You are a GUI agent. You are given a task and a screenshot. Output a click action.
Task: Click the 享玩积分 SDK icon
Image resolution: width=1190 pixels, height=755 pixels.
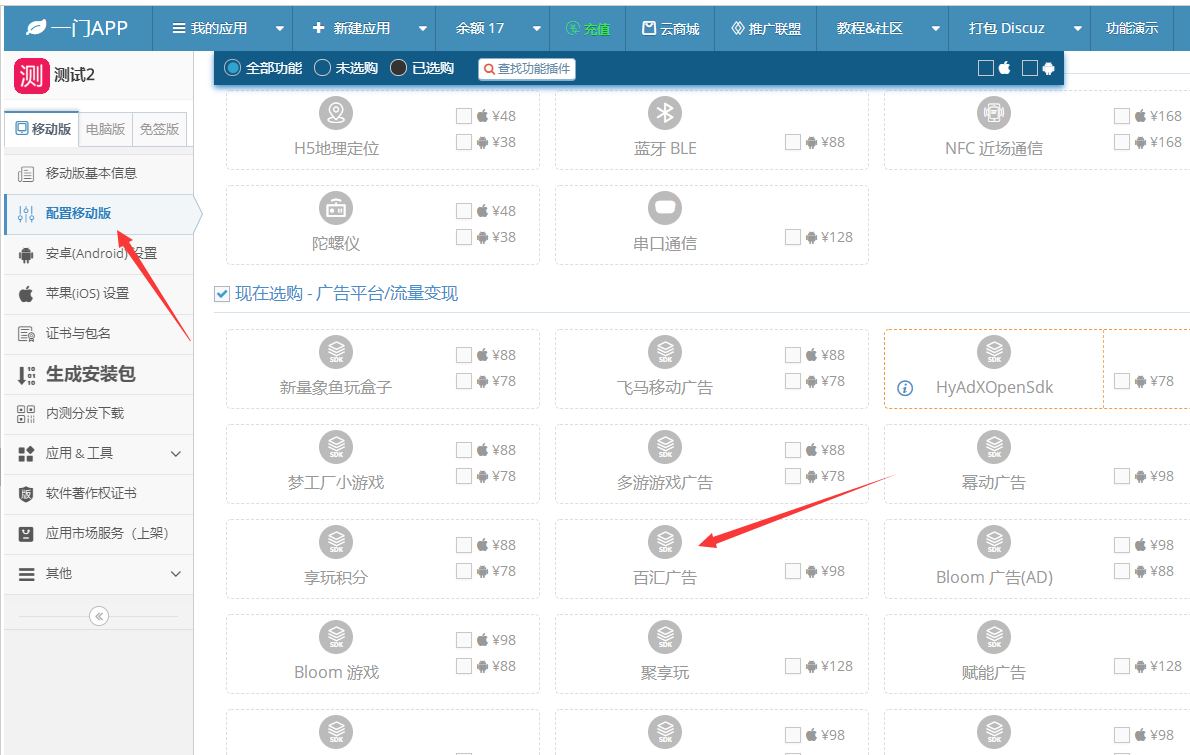point(335,542)
